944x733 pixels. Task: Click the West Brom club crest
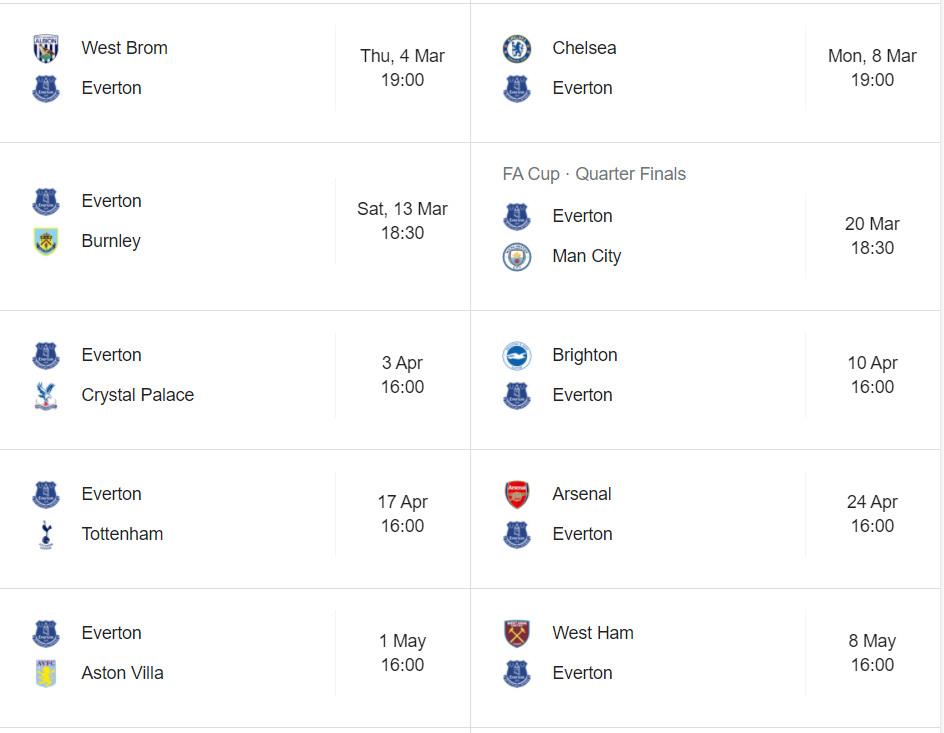click(x=46, y=48)
